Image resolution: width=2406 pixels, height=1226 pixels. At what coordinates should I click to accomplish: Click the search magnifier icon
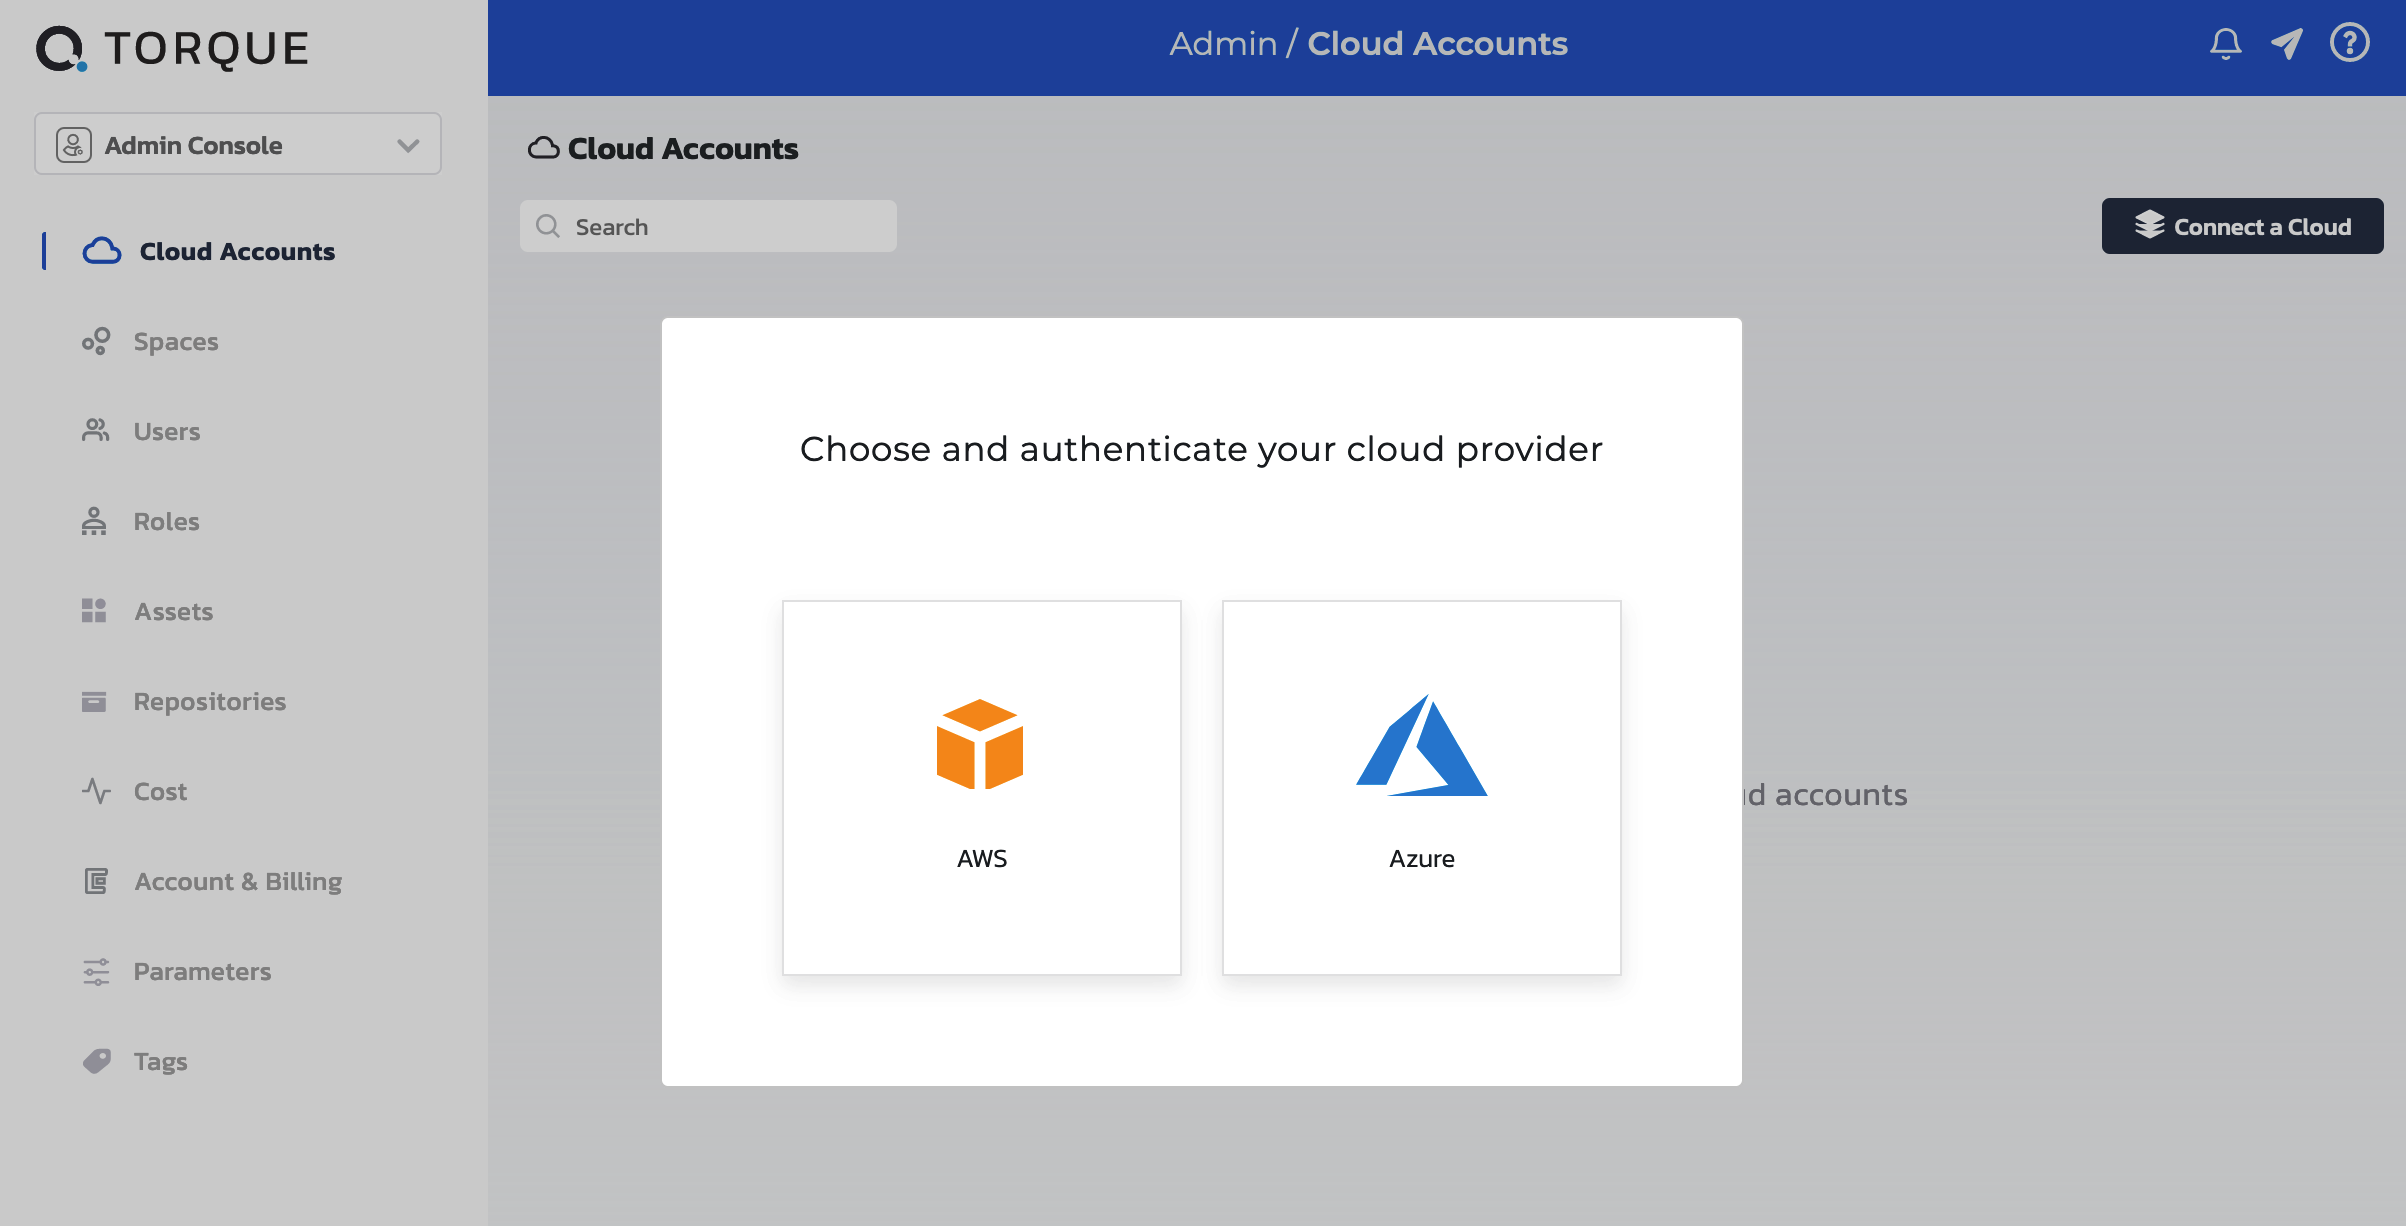pos(548,226)
